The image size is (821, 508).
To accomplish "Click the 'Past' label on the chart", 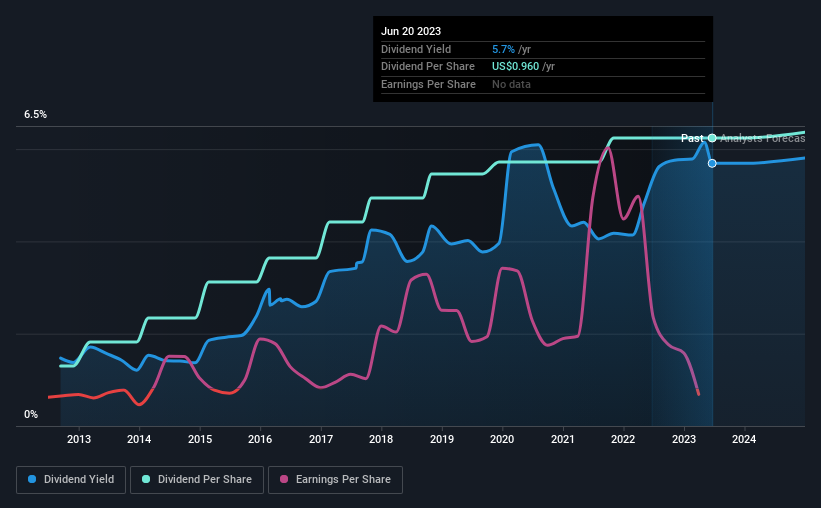I will point(692,138).
